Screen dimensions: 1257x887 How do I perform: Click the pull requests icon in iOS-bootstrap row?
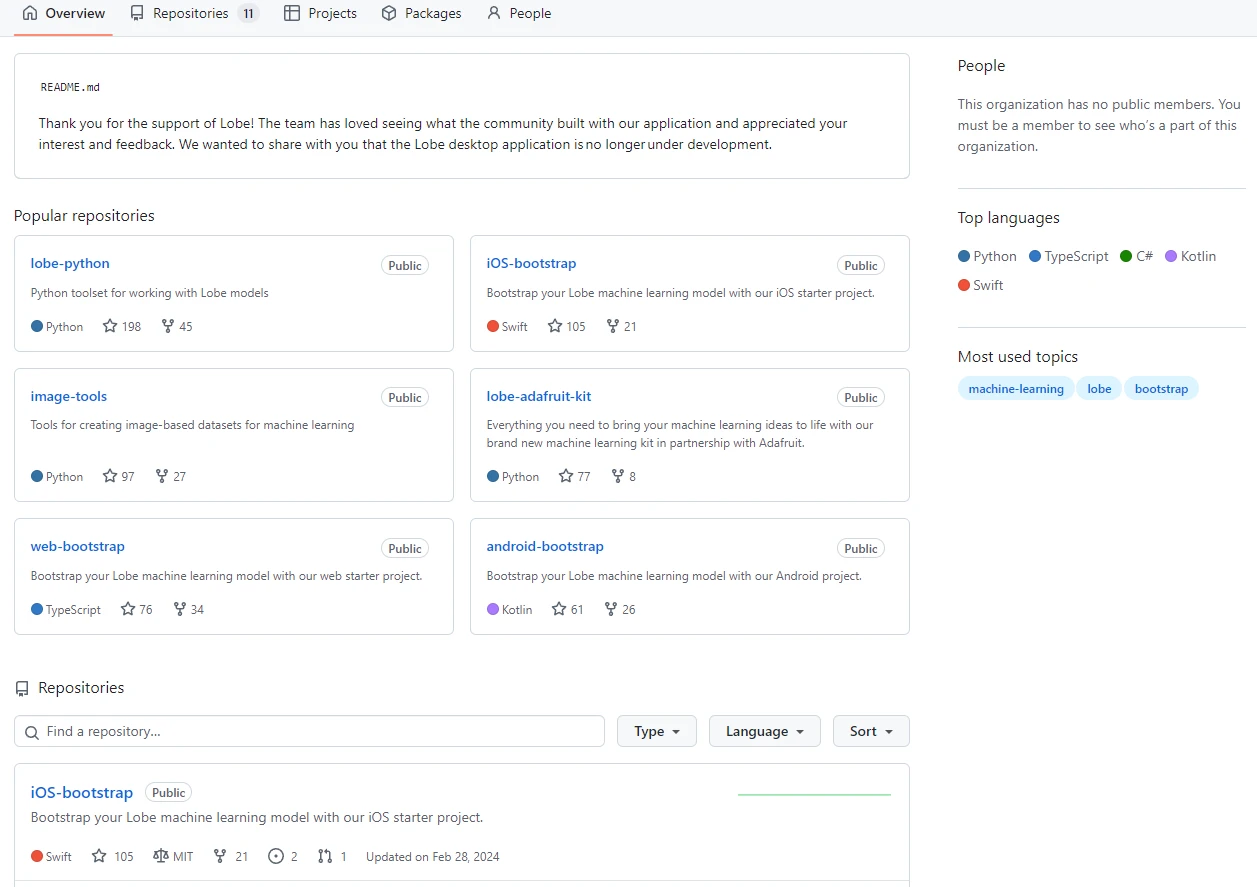coord(325,856)
